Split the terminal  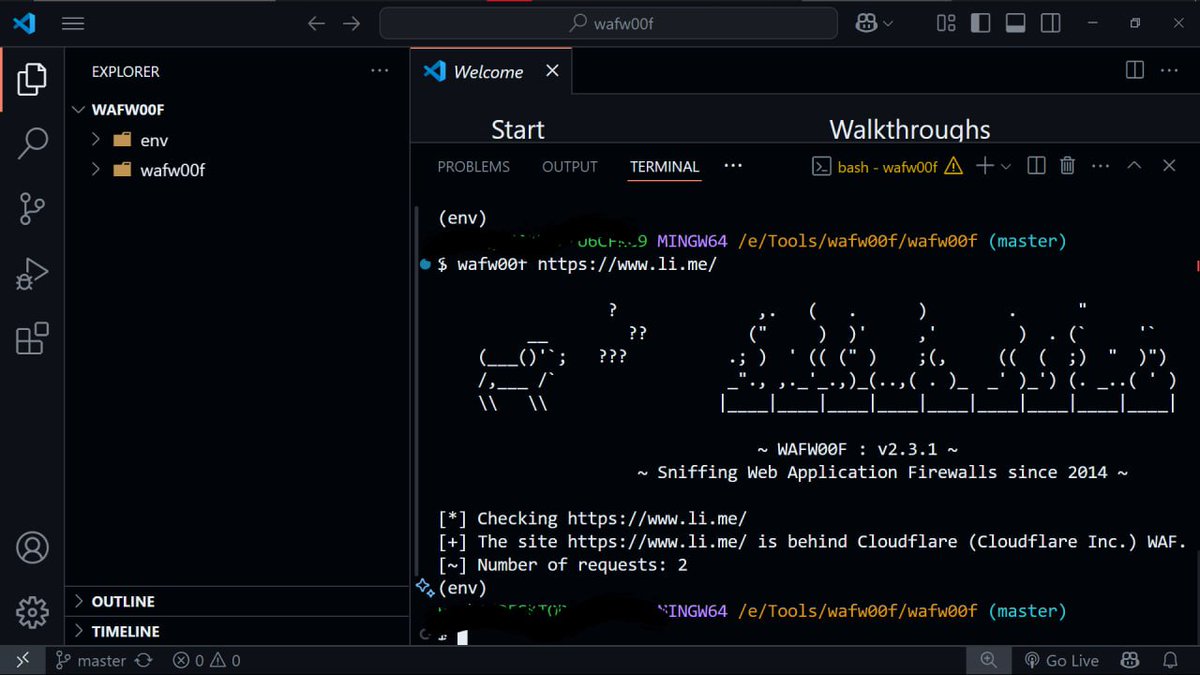[x=1037, y=166]
